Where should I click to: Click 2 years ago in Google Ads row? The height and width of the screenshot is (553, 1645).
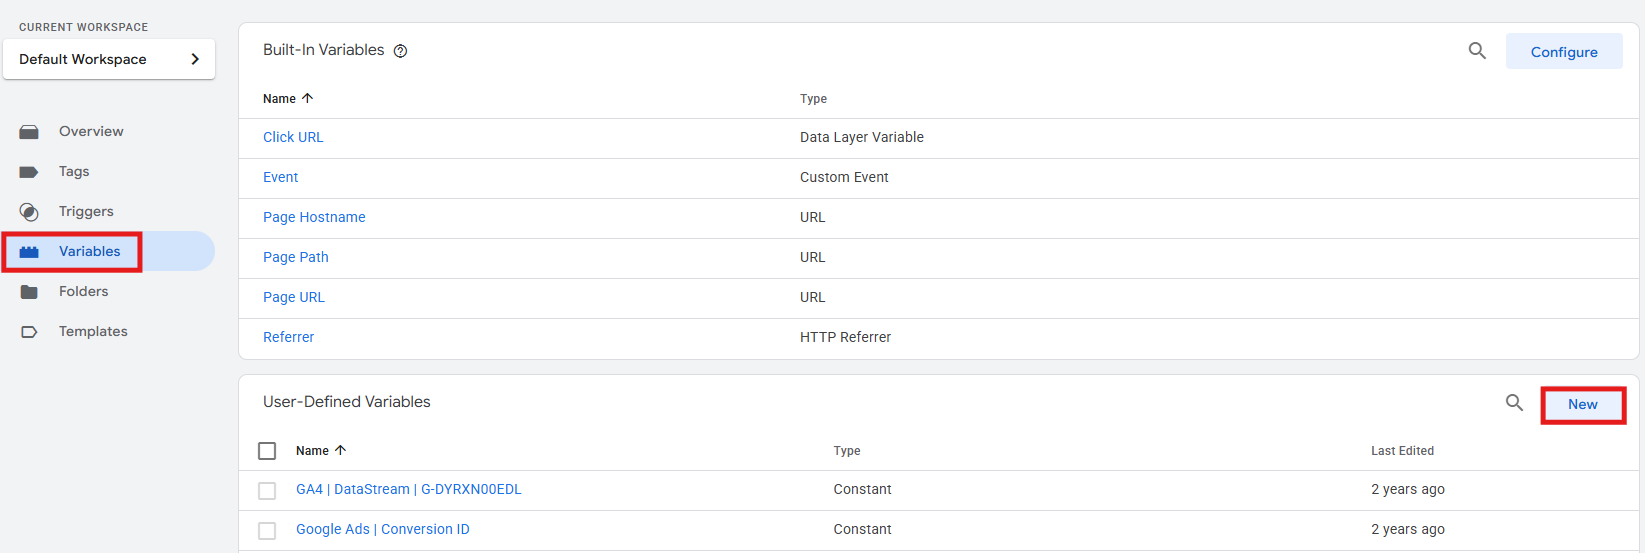tap(1407, 529)
